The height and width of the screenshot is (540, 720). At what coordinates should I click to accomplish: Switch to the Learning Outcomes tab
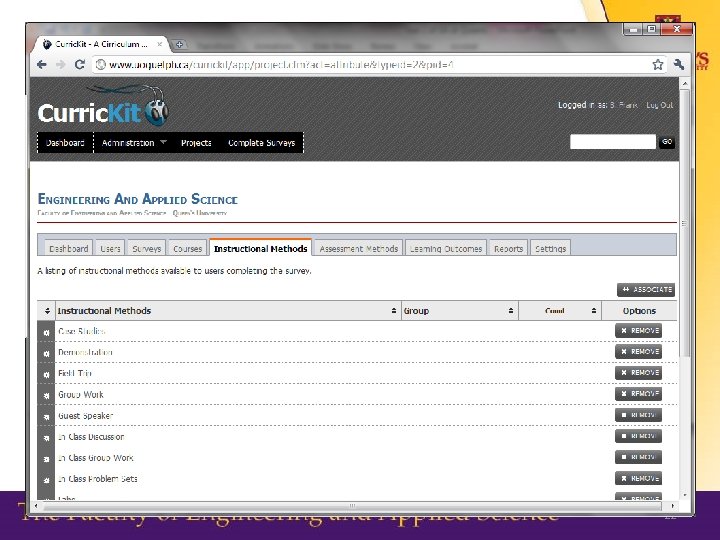click(x=446, y=248)
